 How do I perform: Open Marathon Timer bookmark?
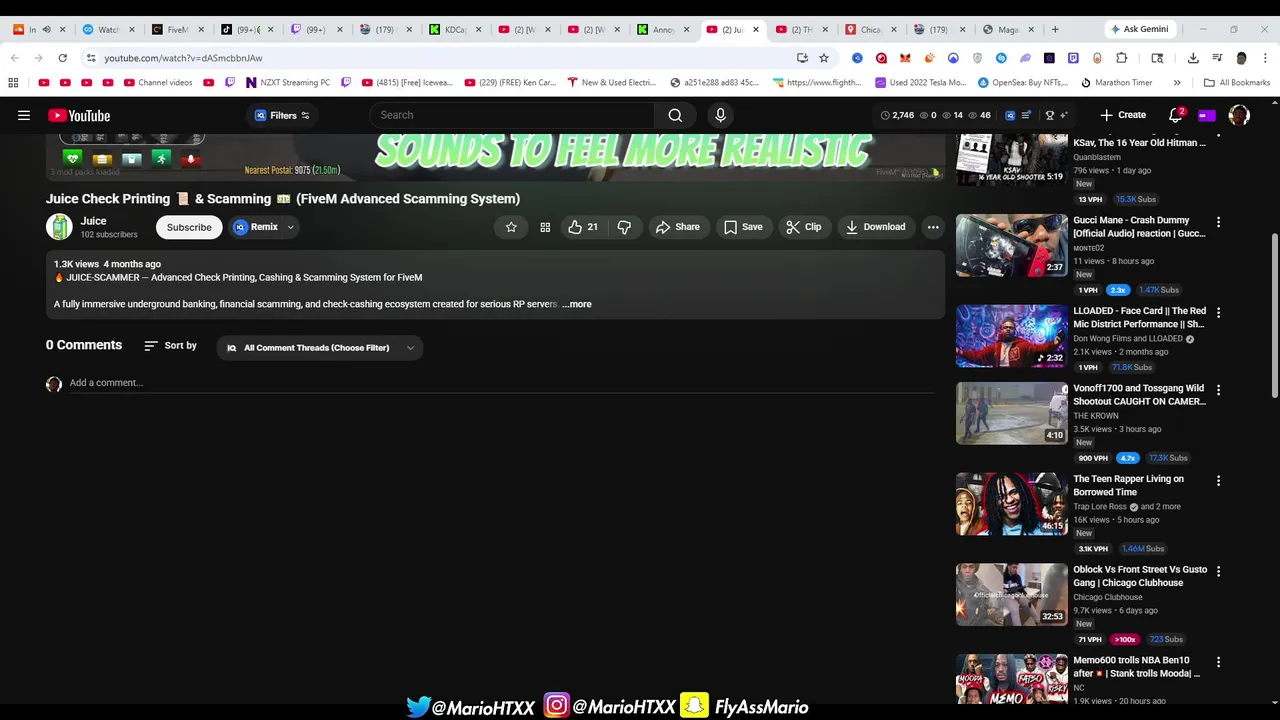(x=1116, y=82)
